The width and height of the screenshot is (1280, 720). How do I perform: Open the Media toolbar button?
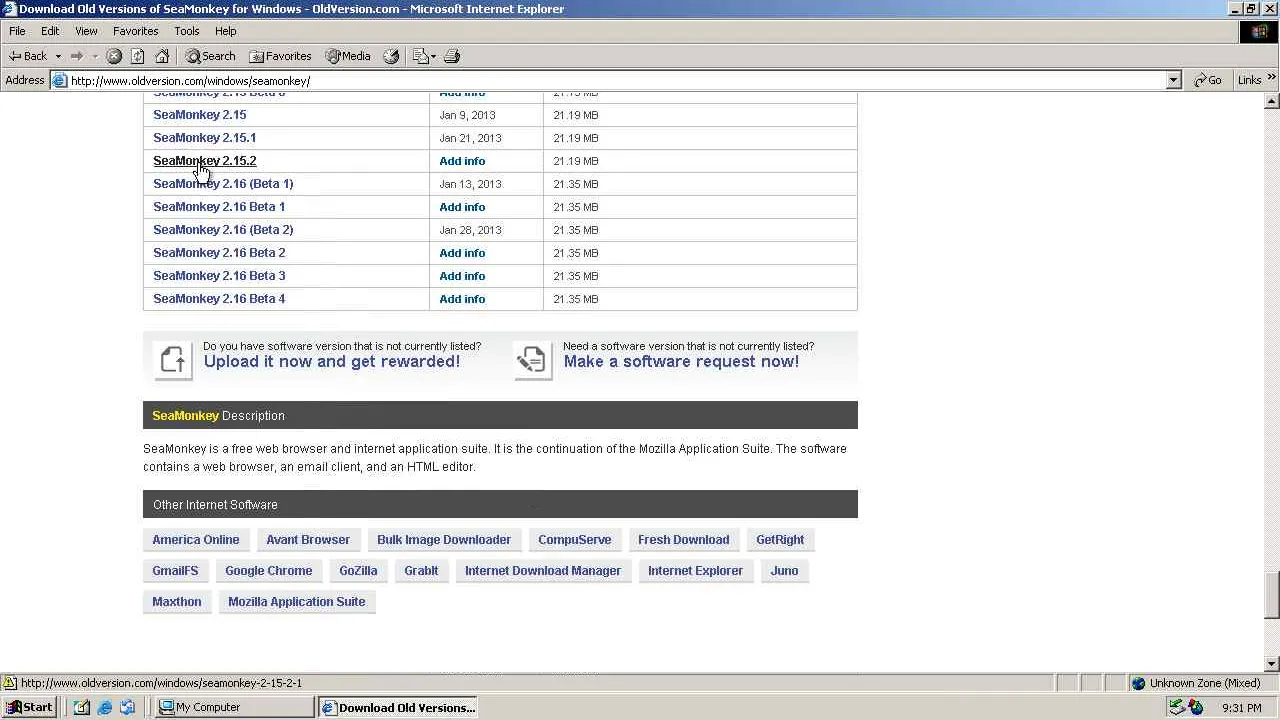(348, 56)
